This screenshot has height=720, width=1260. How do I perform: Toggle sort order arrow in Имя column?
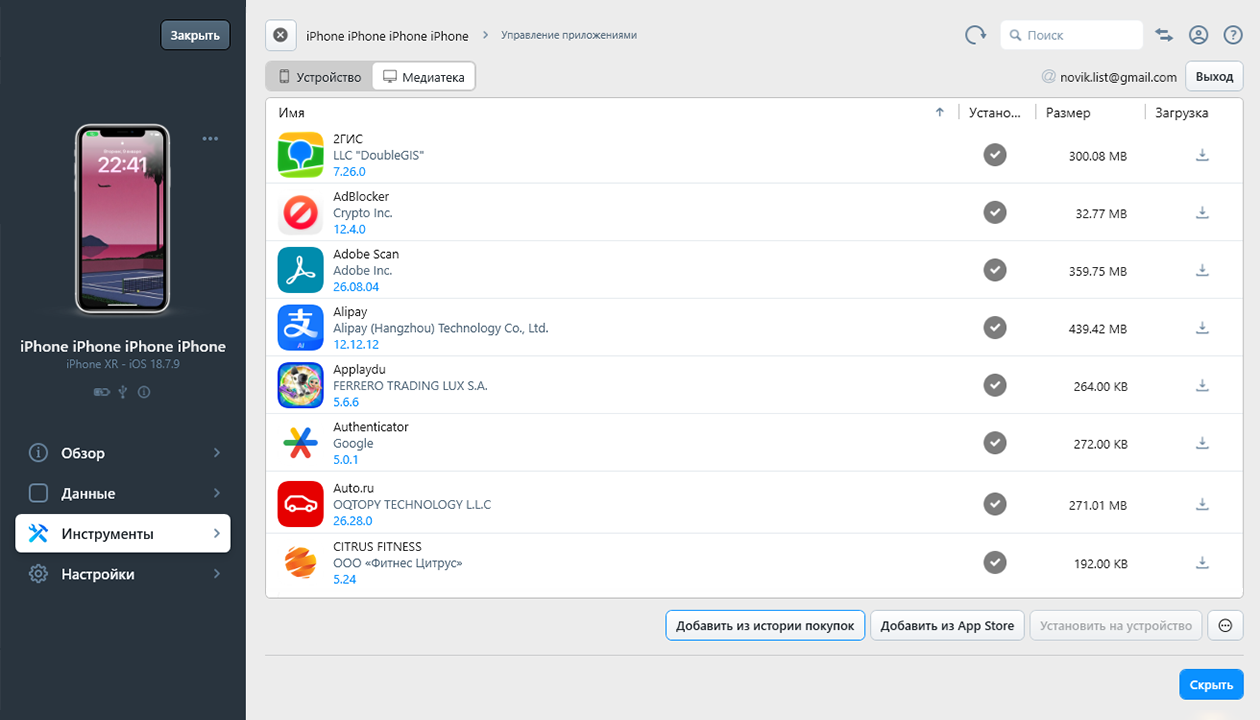click(x=939, y=113)
